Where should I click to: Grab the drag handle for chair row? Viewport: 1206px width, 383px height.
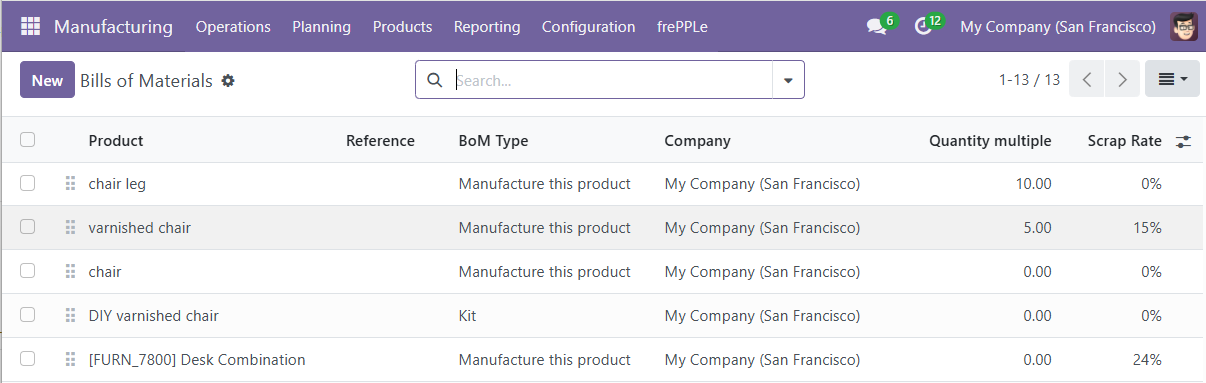70,272
